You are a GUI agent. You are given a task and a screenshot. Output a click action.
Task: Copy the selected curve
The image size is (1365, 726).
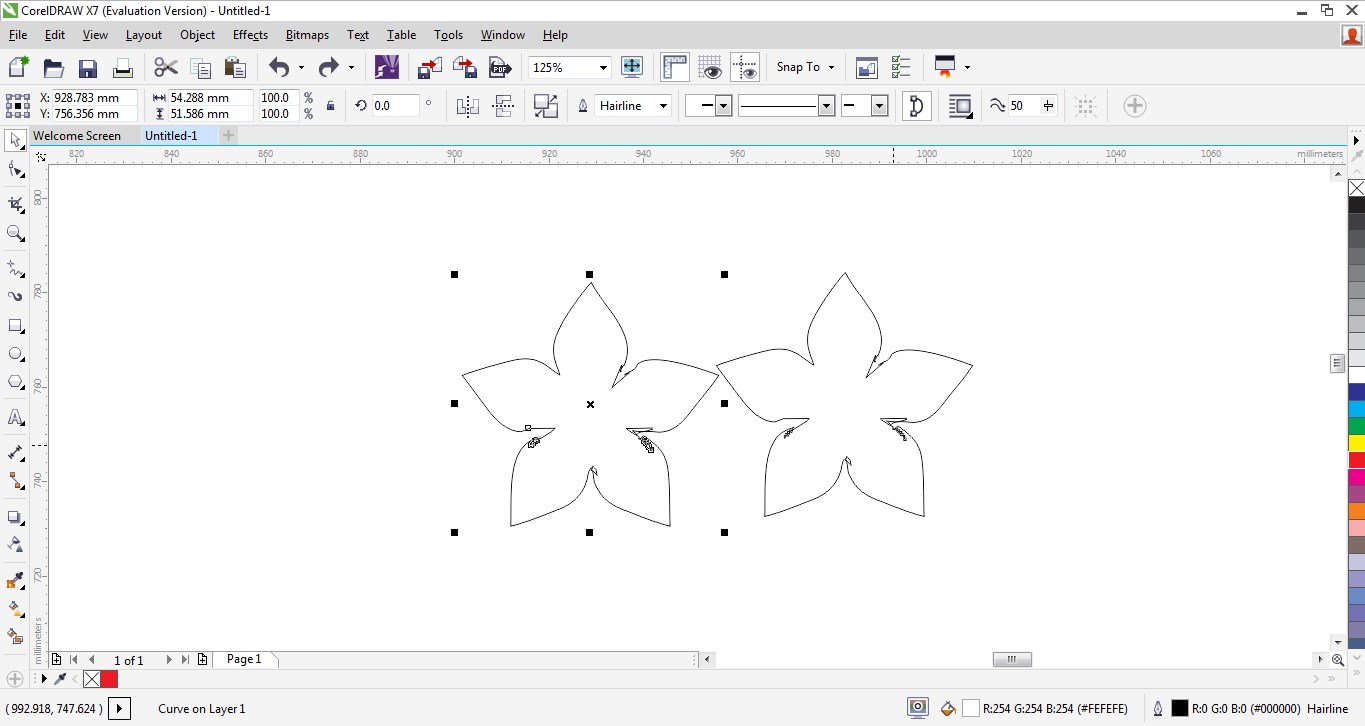coord(201,67)
